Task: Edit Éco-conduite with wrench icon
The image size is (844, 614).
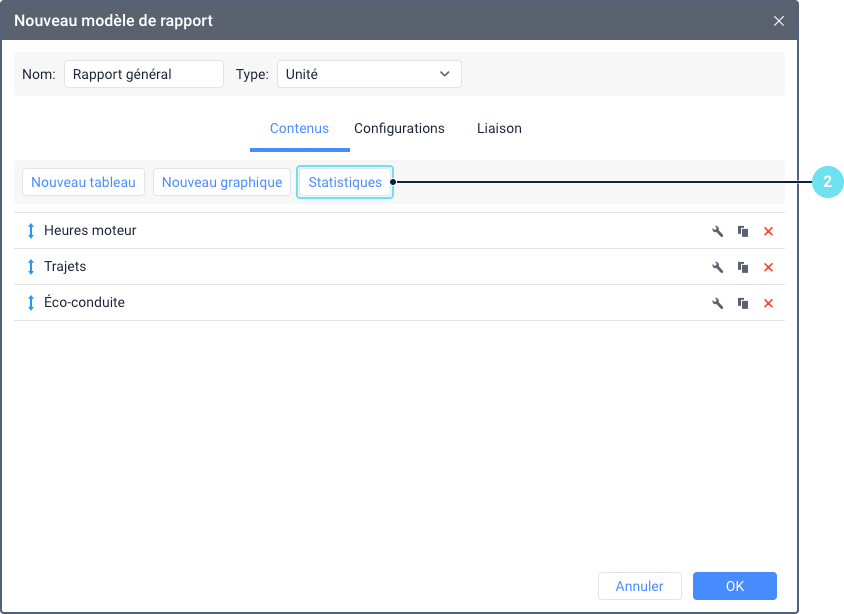Action: [717, 303]
